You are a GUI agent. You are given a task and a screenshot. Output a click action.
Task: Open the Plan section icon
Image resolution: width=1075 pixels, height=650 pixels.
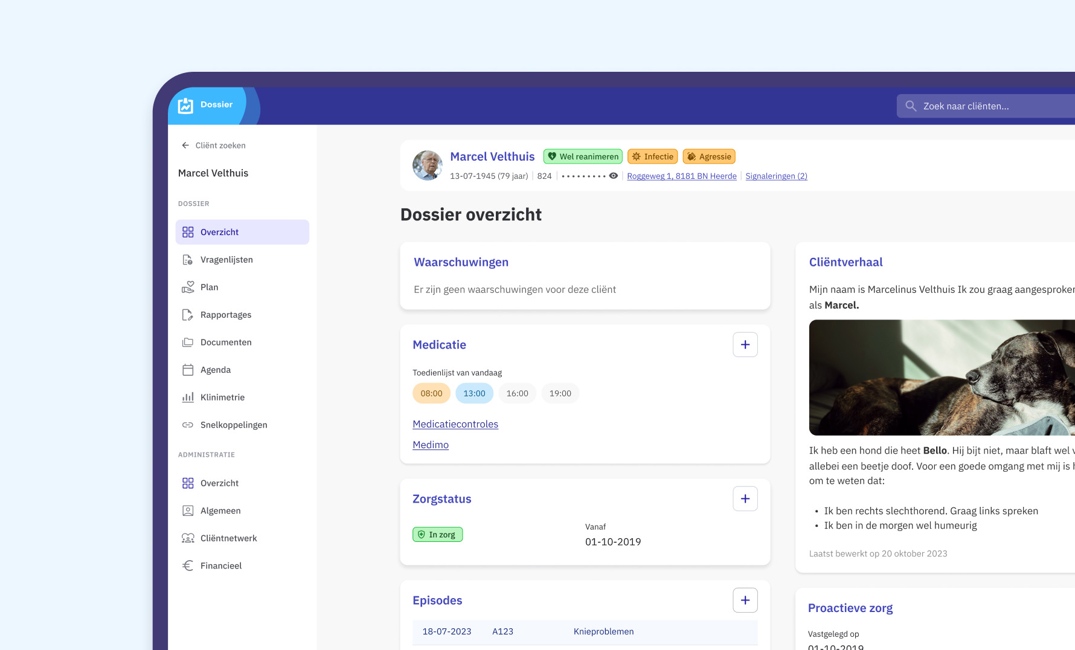(188, 287)
